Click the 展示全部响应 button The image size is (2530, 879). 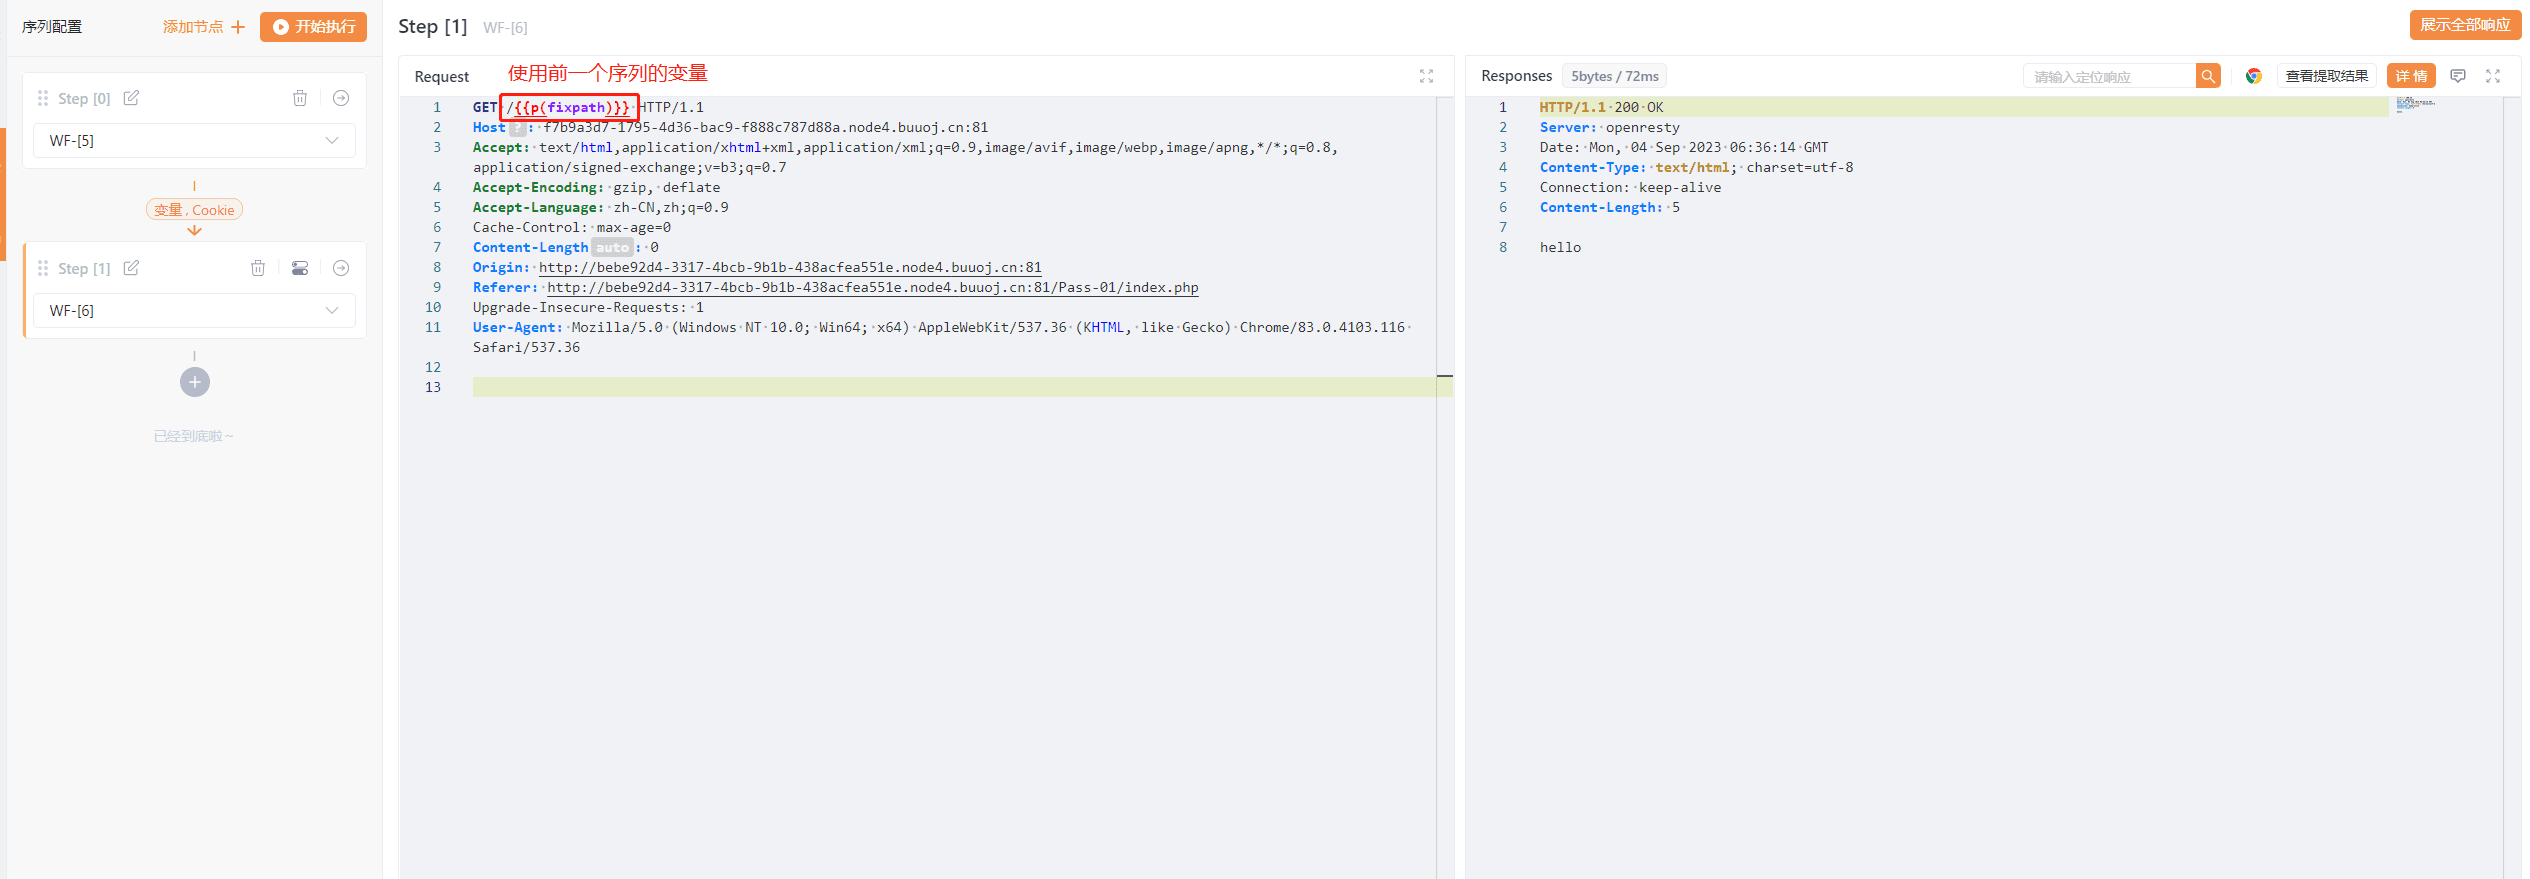tap(2464, 25)
